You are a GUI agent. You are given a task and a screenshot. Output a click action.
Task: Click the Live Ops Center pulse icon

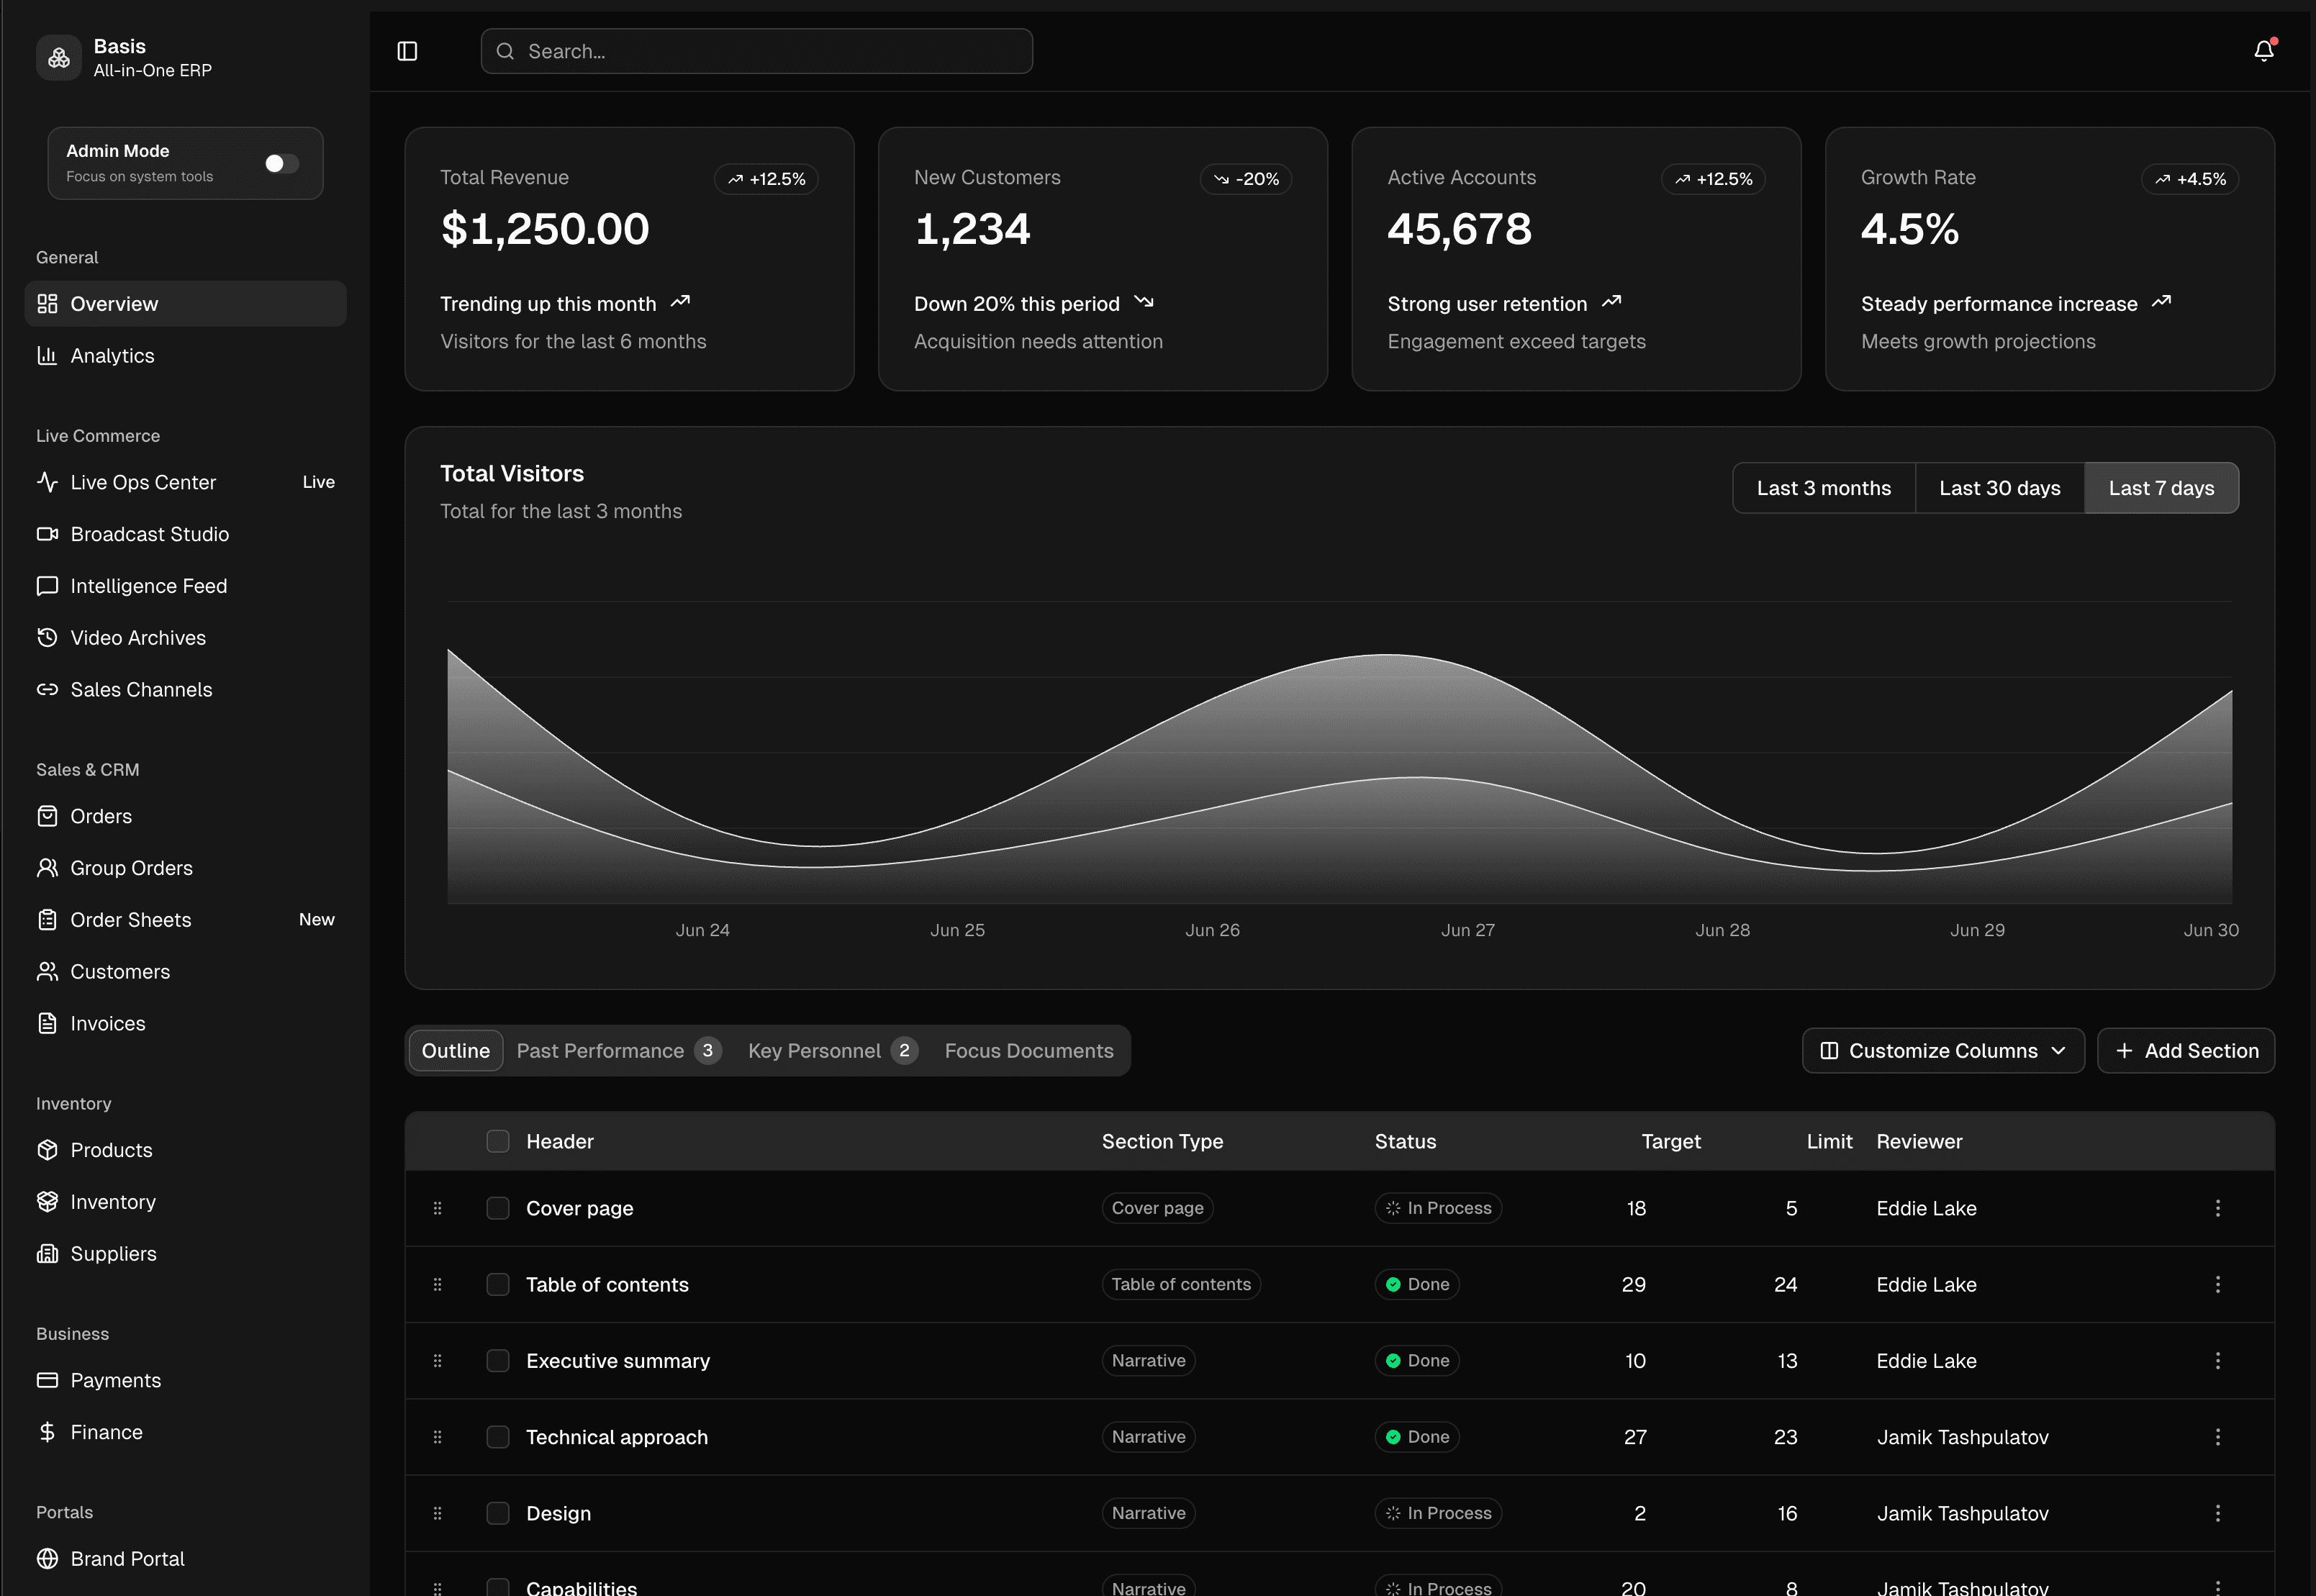click(x=47, y=482)
